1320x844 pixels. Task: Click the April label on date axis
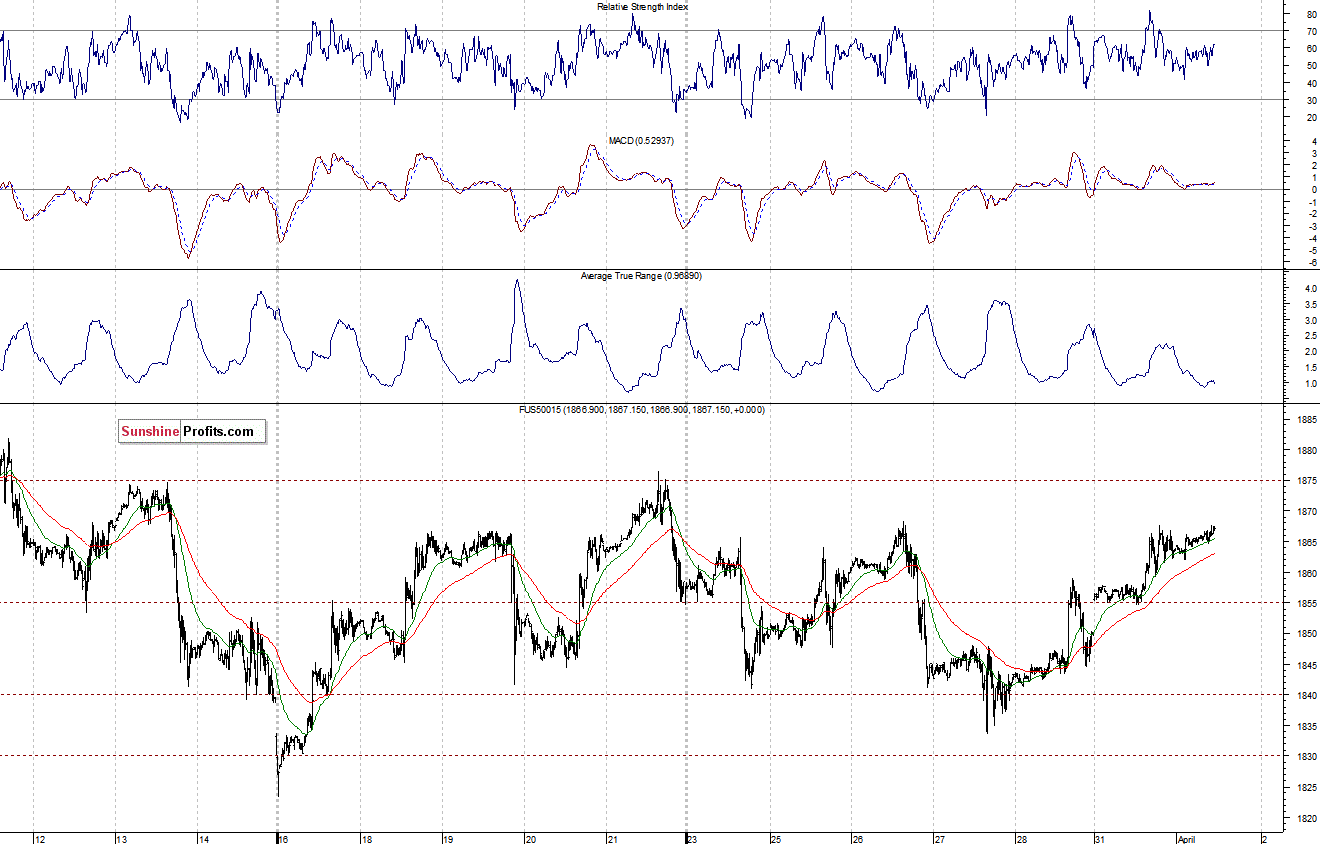click(1188, 839)
